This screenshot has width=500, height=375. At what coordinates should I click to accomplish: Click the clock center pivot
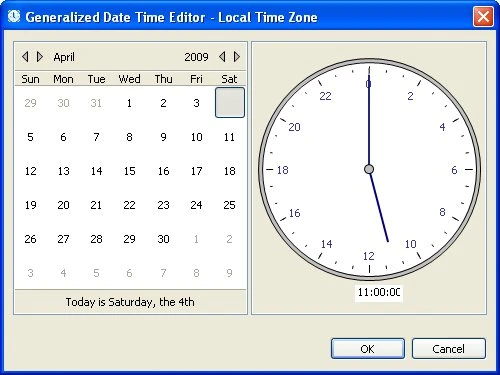pos(369,169)
